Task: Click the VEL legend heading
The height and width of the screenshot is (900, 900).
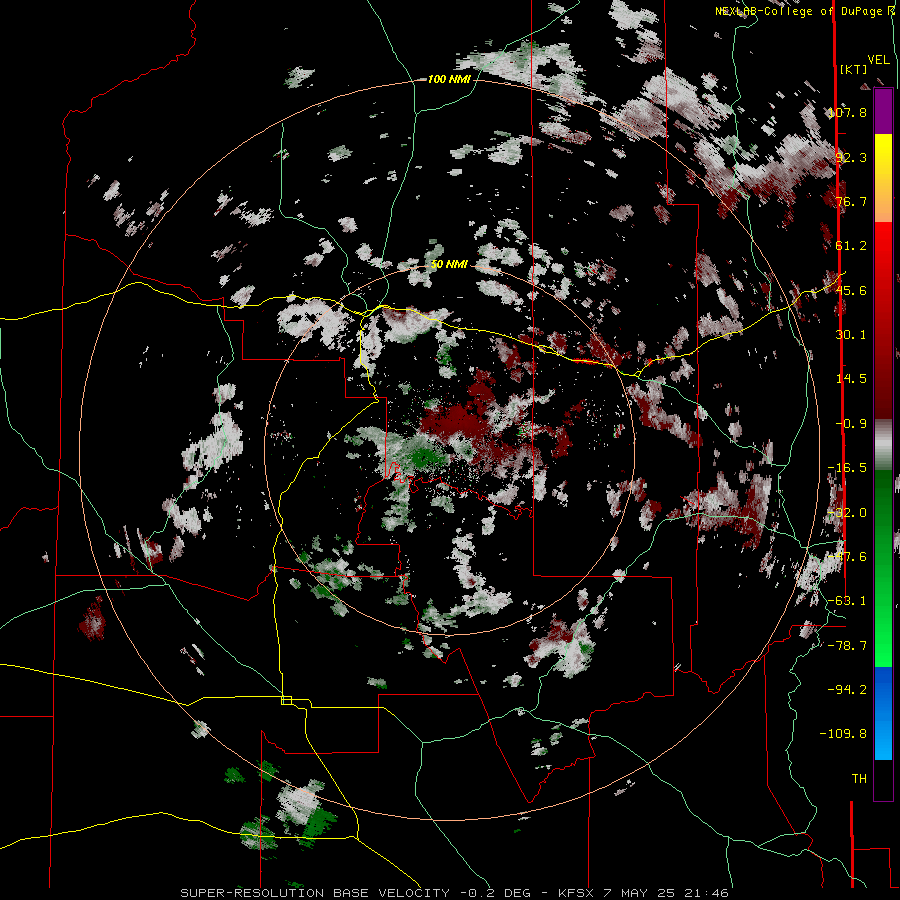Action: [x=878, y=60]
